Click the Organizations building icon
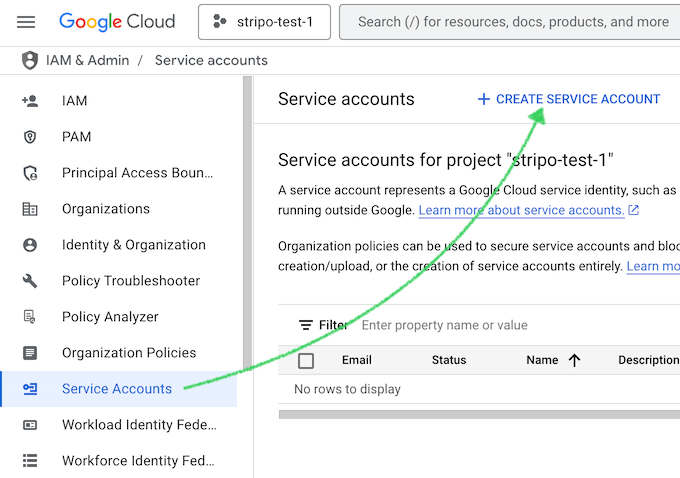Screen dimensions: 680x478 pos(30,209)
